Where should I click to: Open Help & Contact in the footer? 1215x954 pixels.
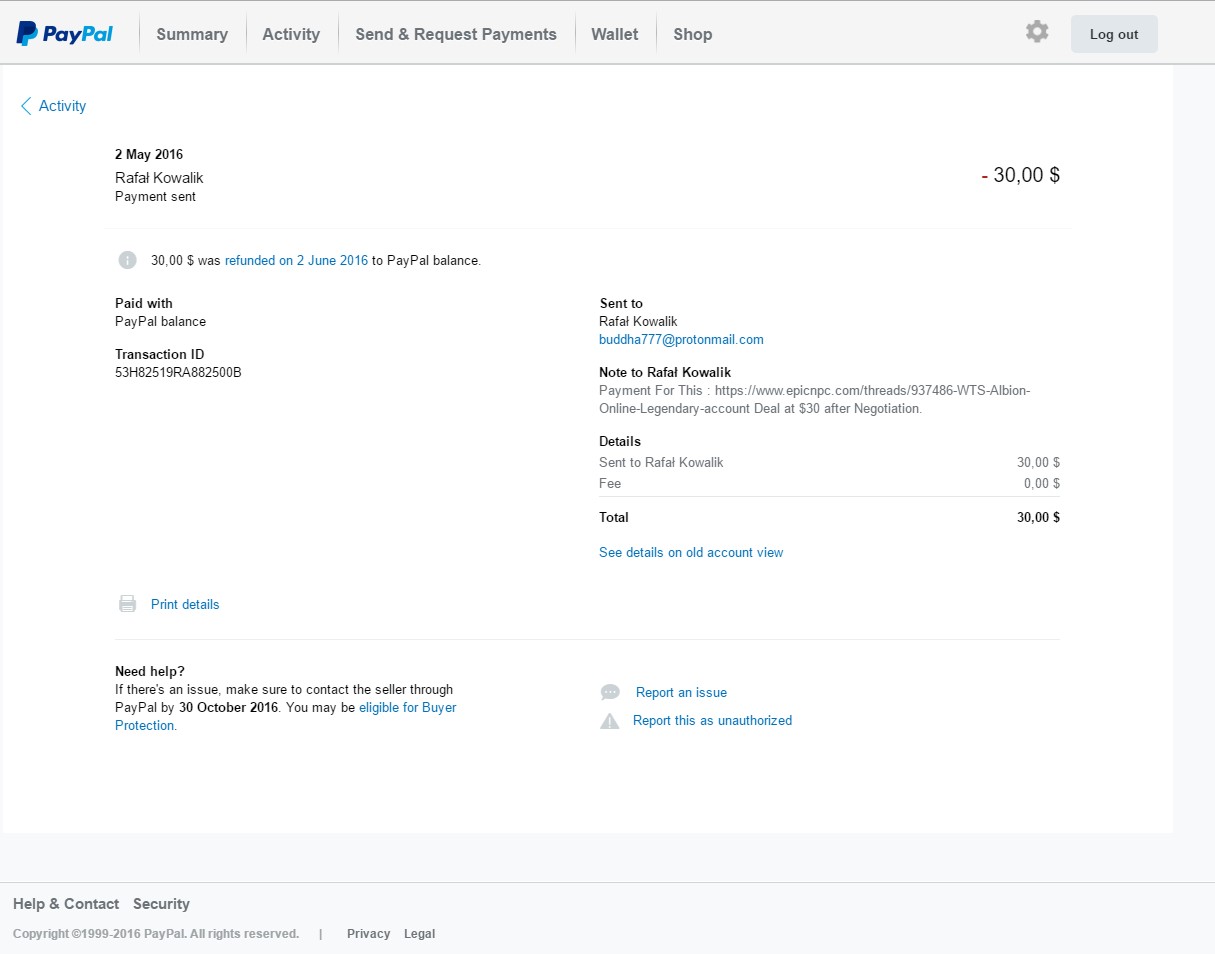pyautogui.click(x=66, y=904)
